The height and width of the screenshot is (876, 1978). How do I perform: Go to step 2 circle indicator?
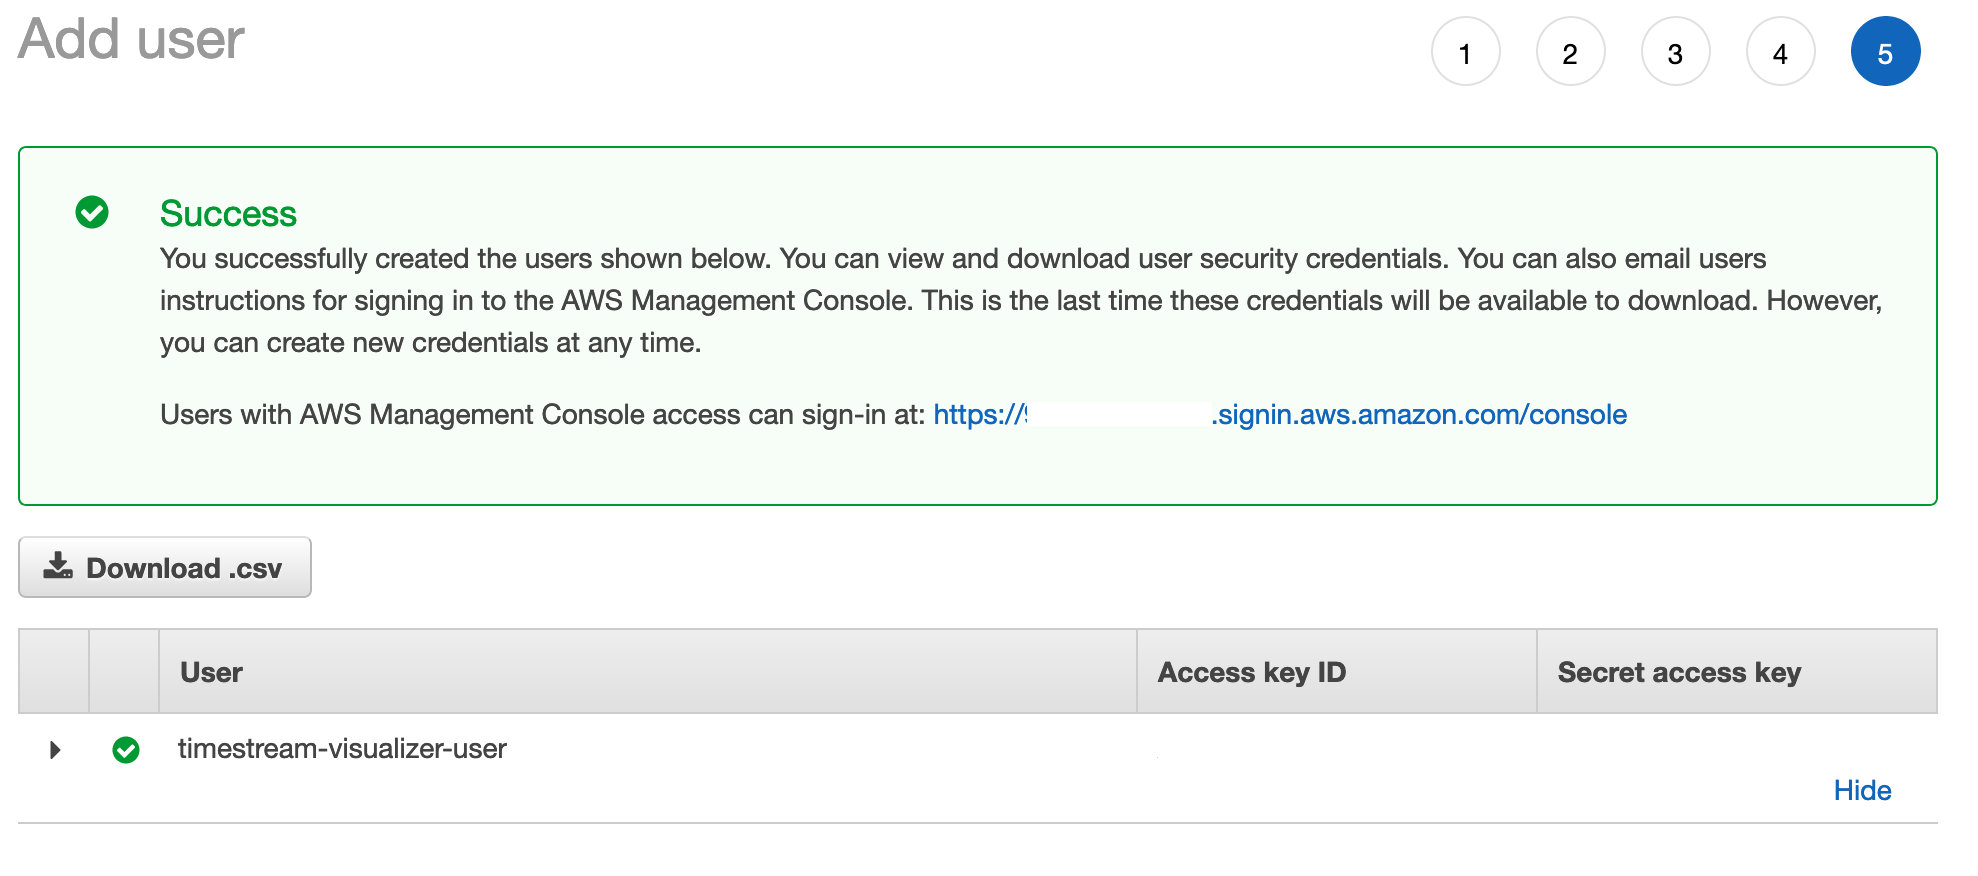tap(1570, 52)
